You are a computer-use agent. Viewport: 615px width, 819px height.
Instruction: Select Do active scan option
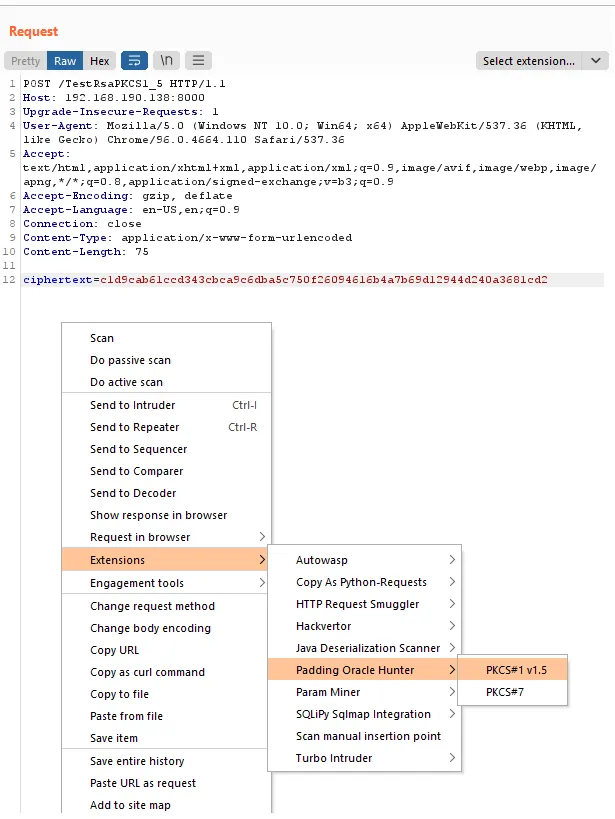[126, 382]
